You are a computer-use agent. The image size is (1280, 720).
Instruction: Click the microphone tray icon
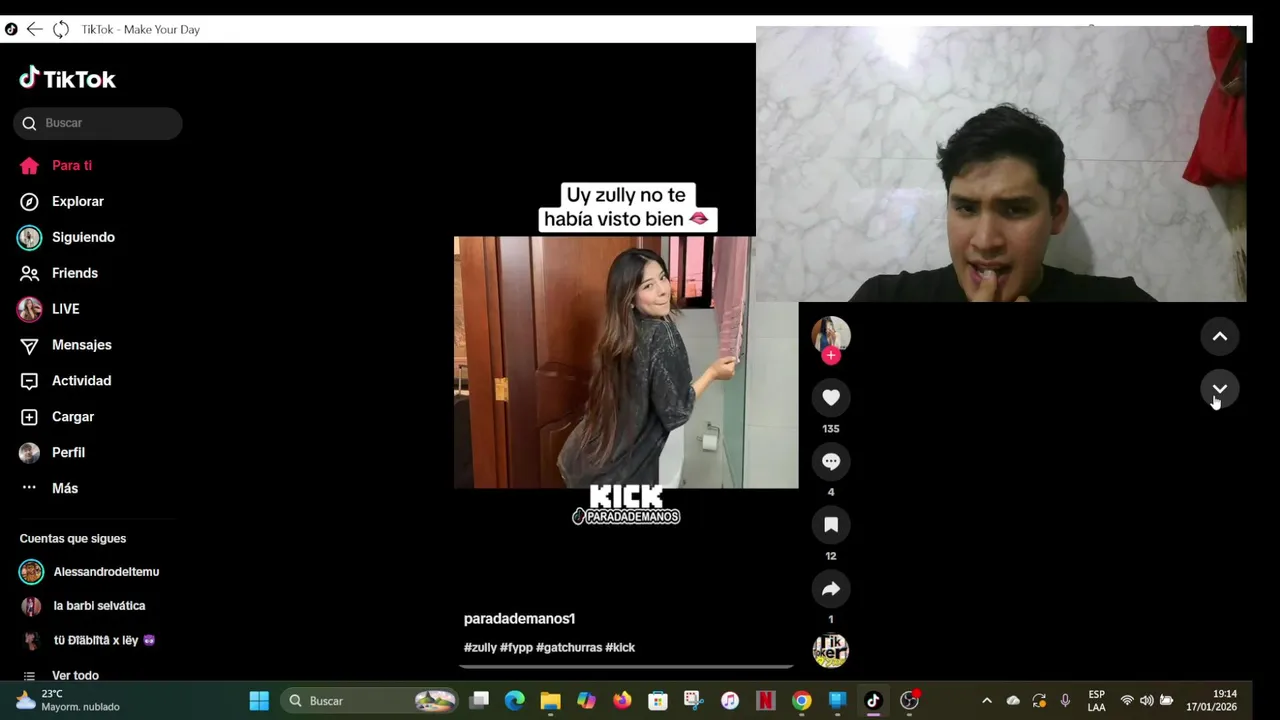pos(1065,701)
